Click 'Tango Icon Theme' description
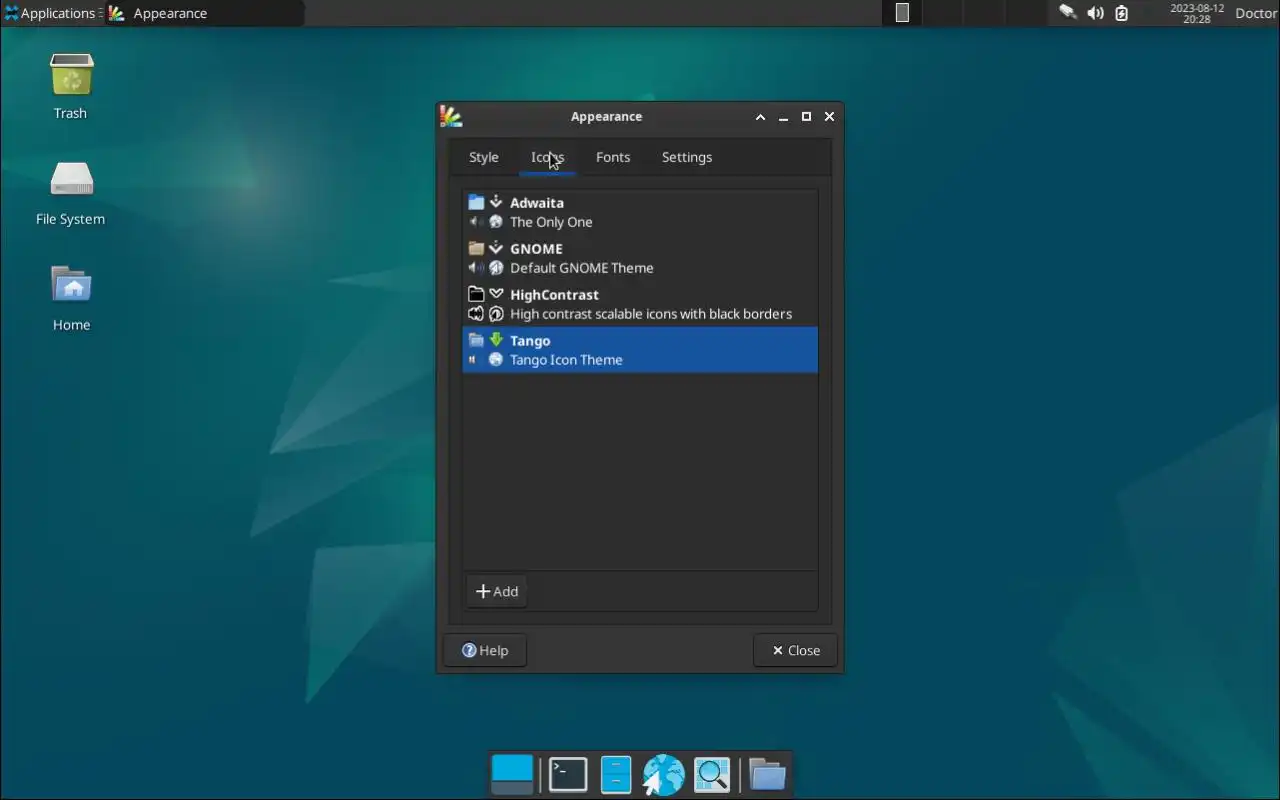Image resolution: width=1280 pixels, height=800 pixels. [x=566, y=360]
